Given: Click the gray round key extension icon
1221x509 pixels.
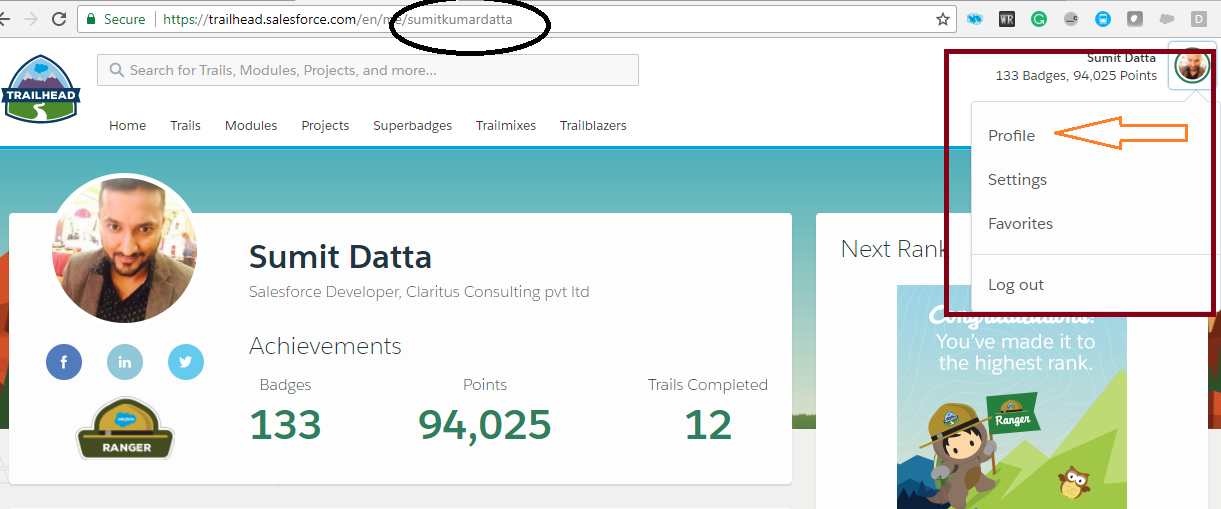Looking at the screenshot, I should point(1071,19).
